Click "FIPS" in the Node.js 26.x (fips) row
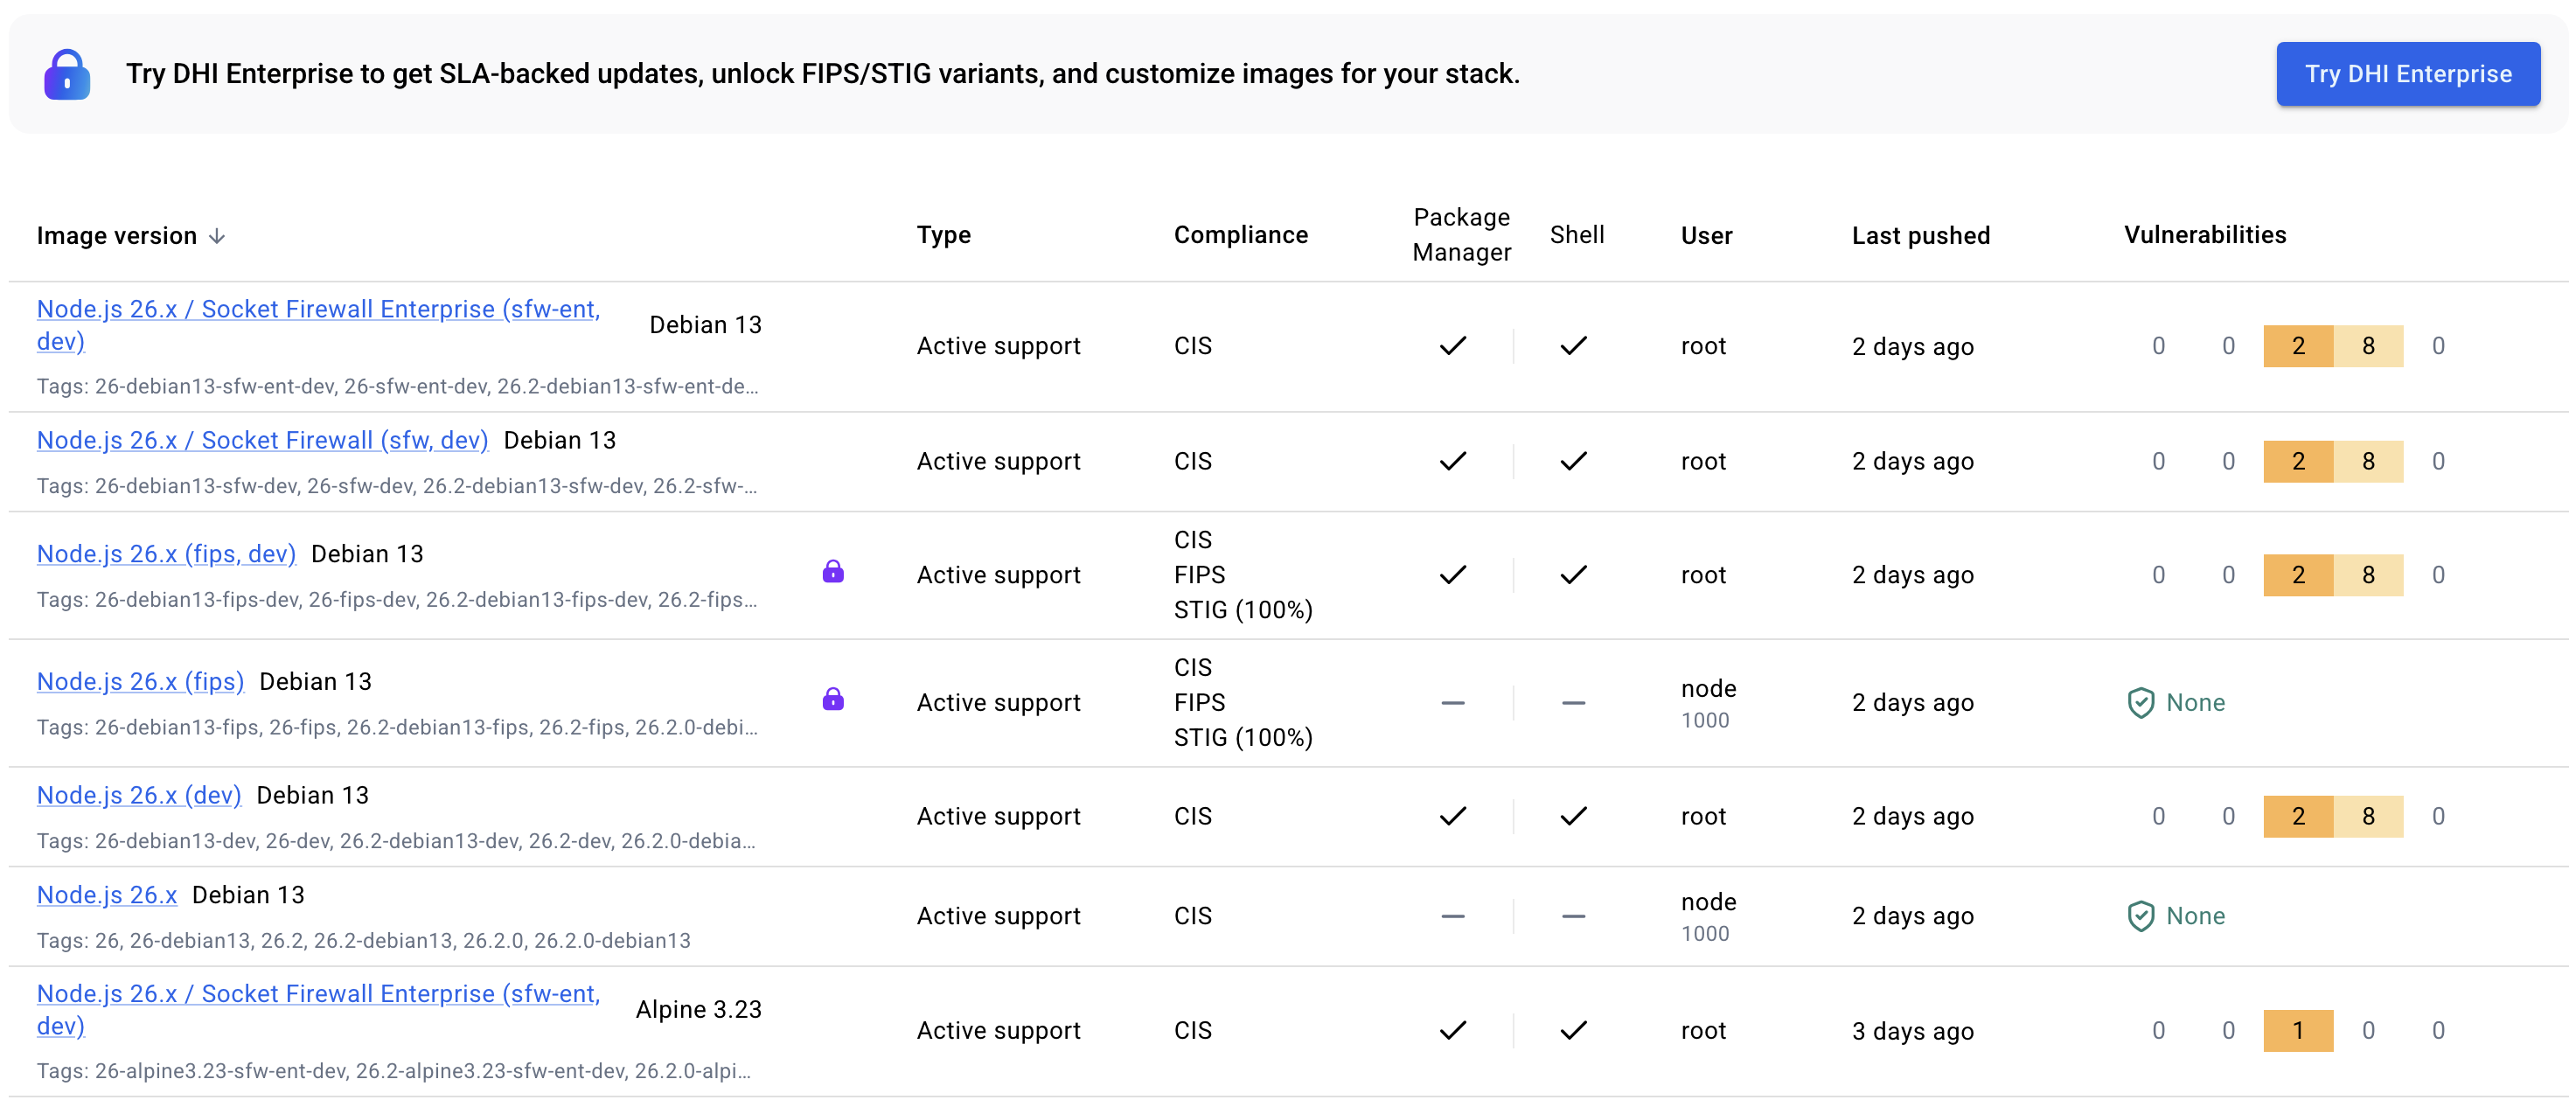 1200,703
